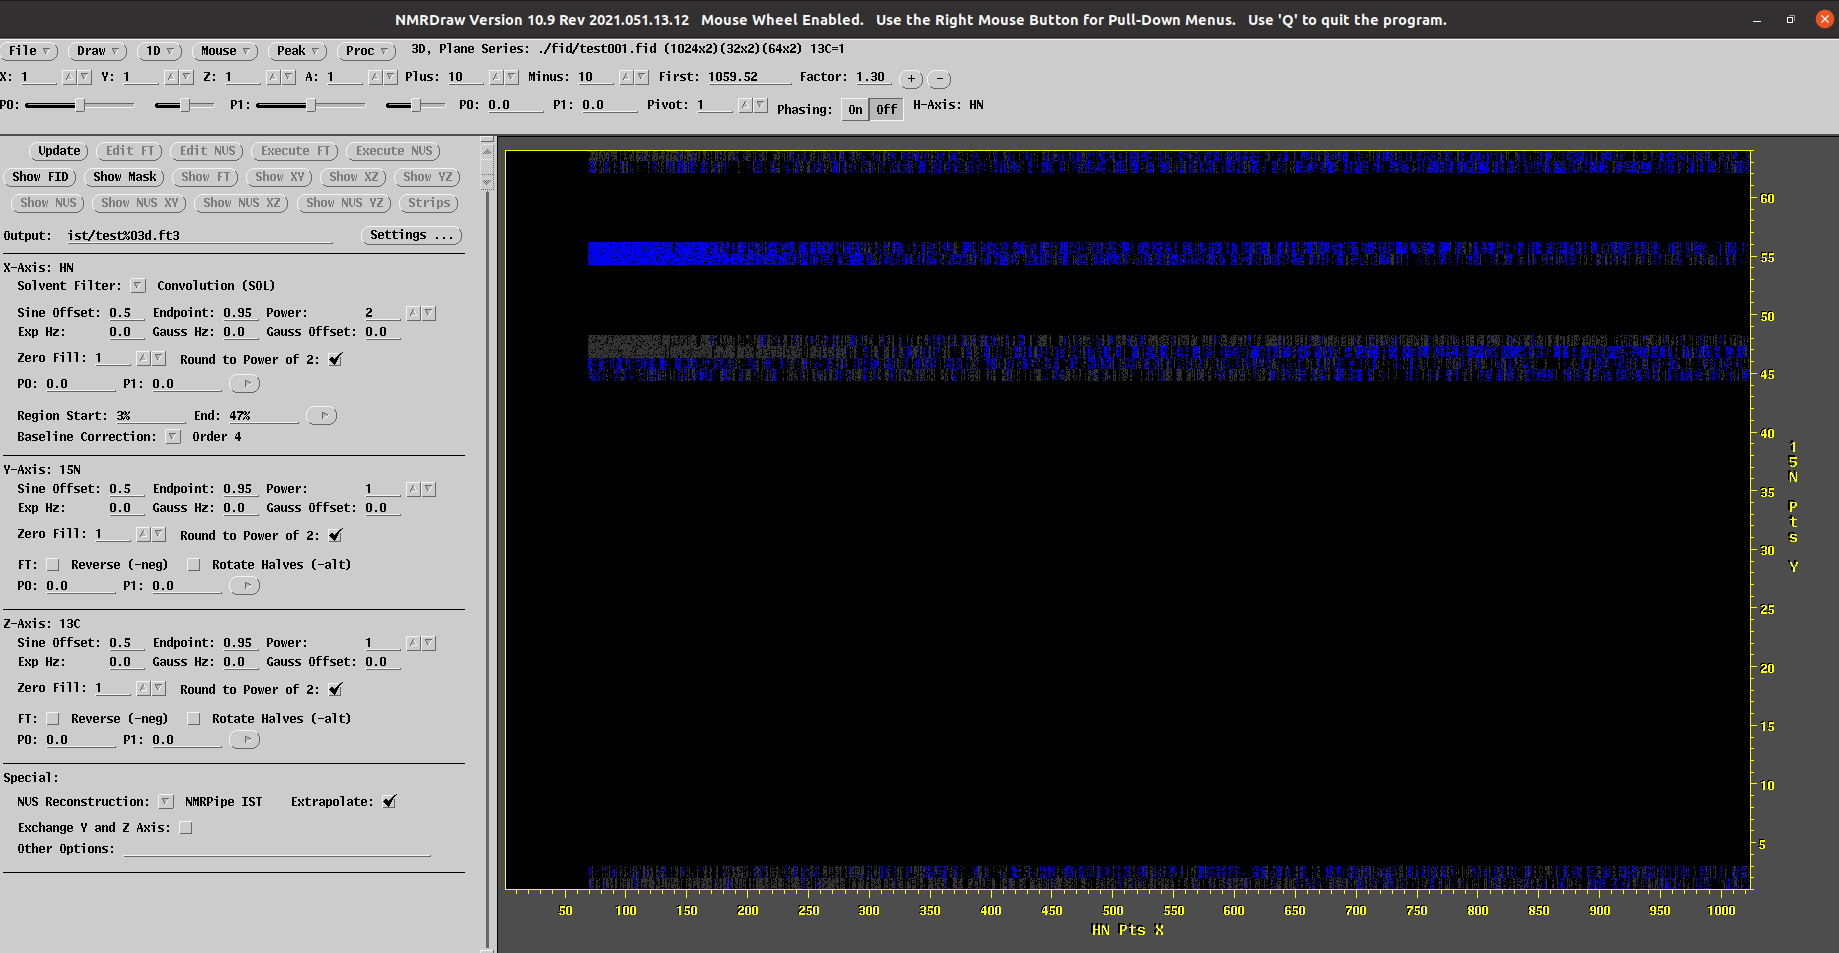
Task: Enable Exchange Y and Z Axis
Action: [186, 828]
